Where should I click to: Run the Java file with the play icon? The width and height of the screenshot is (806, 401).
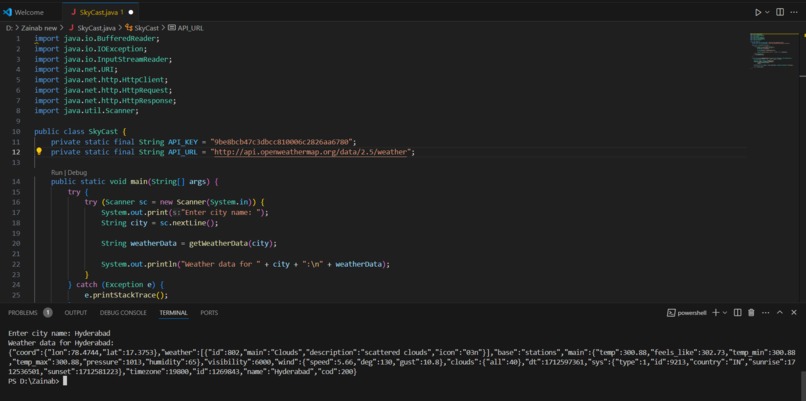coord(758,12)
